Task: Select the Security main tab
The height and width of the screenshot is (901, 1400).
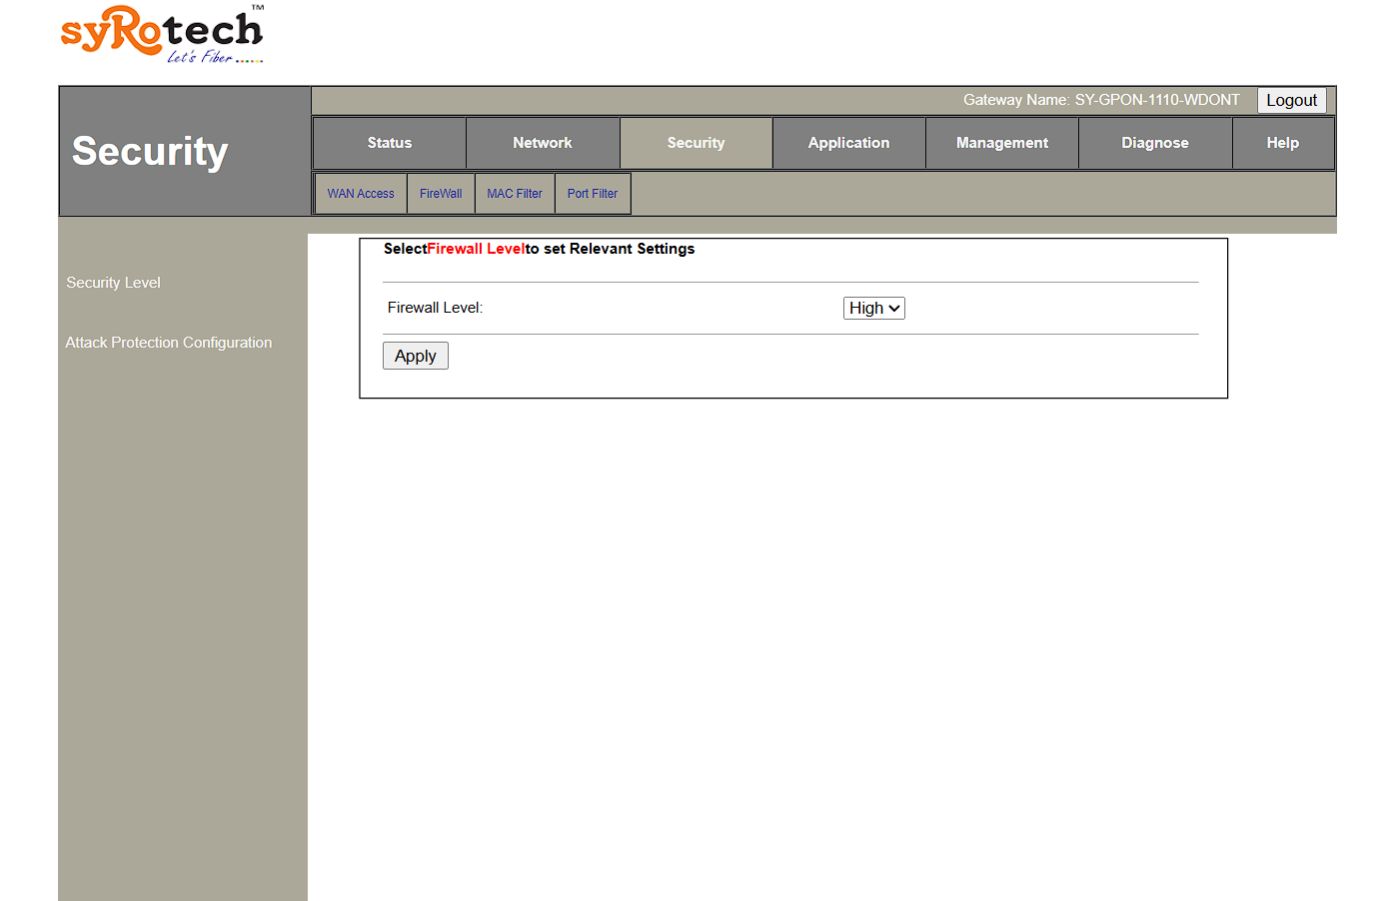Action: pos(696,143)
